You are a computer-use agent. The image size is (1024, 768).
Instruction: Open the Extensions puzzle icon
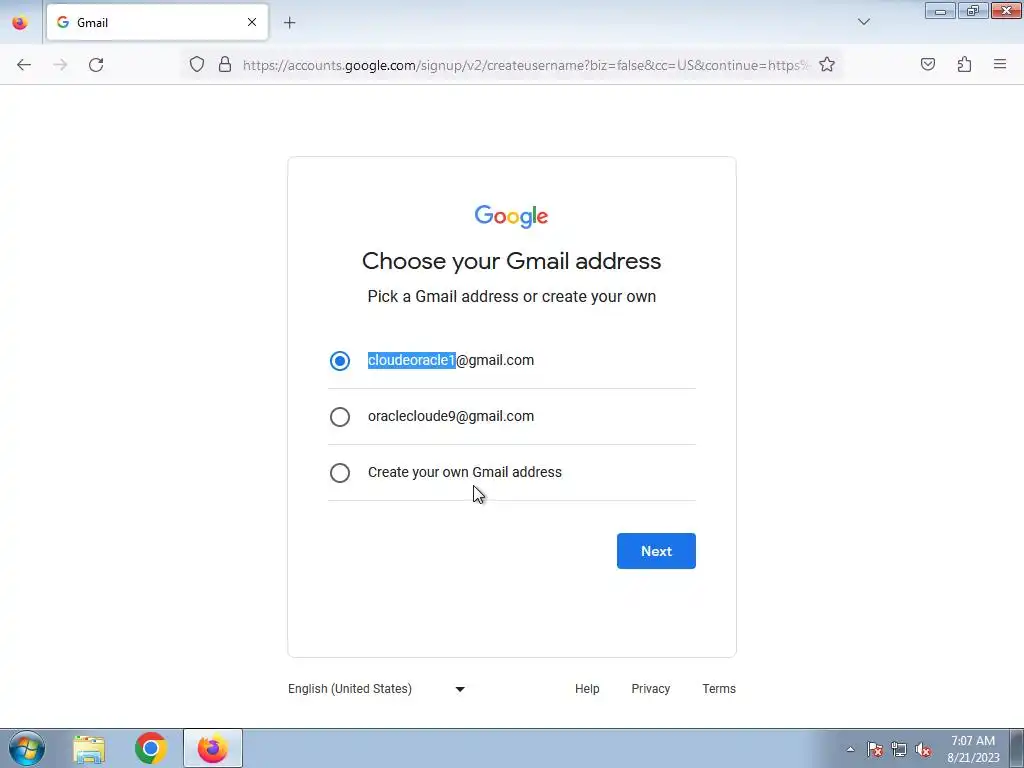964,64
